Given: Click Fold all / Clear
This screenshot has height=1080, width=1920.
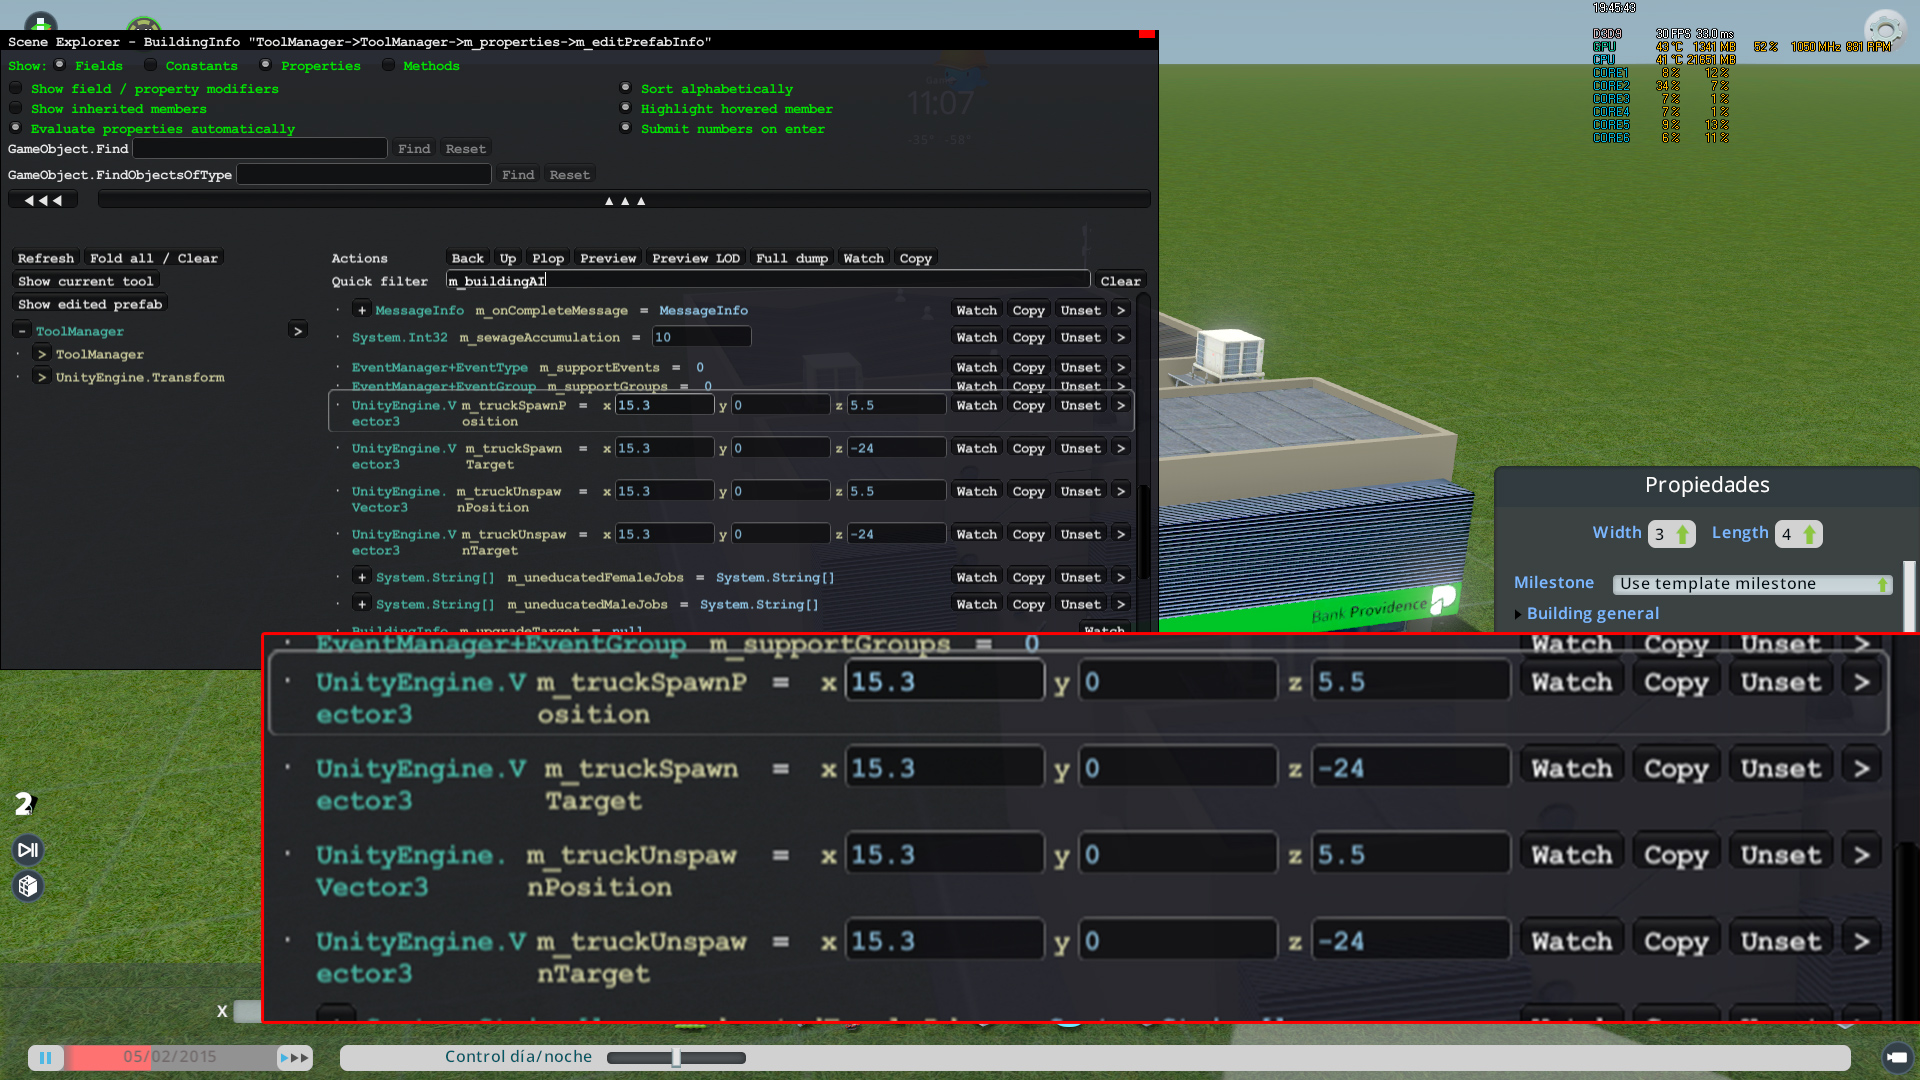Looking at the screenshot, I should point(154,258).
